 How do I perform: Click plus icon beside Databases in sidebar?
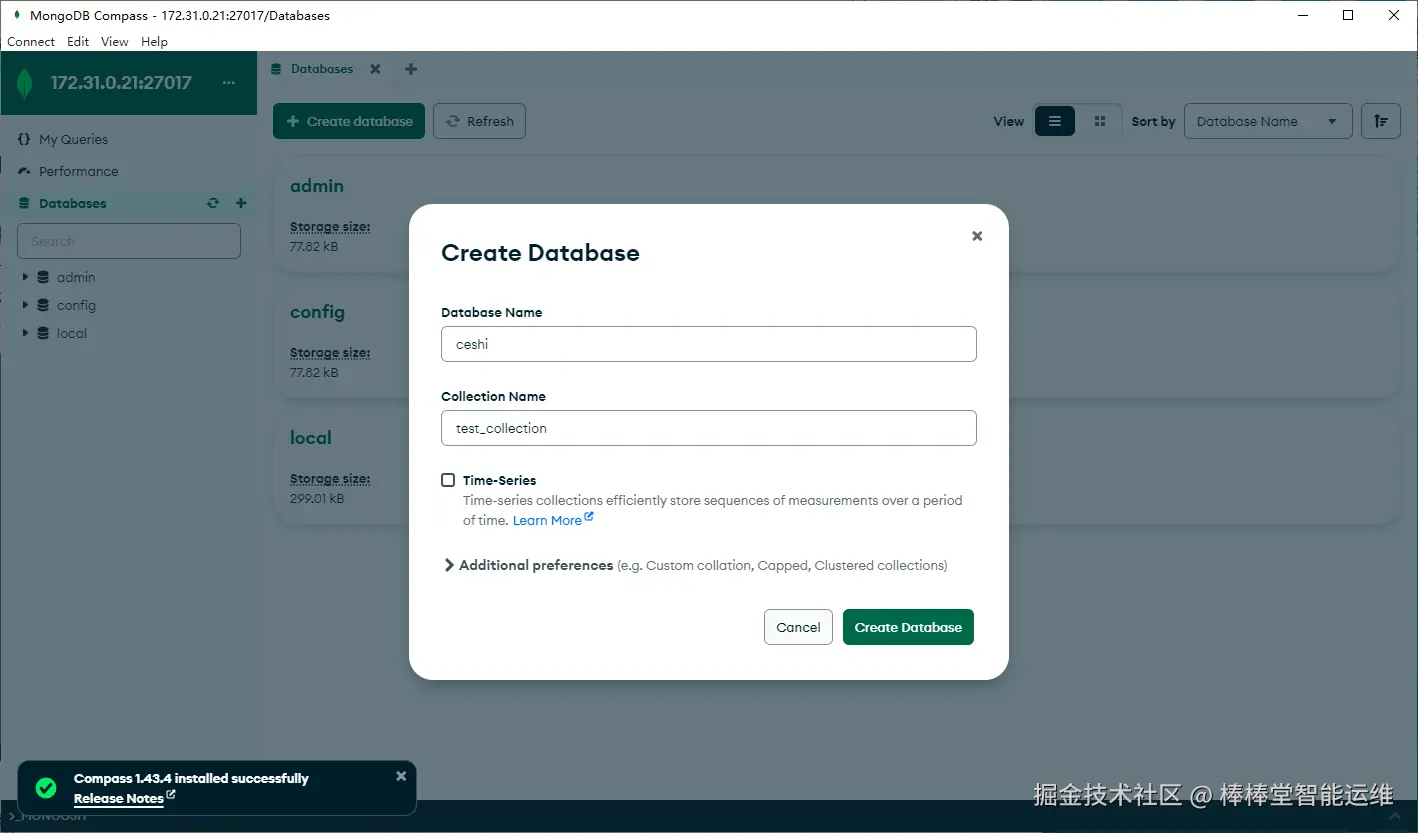(x=241, y=203)
